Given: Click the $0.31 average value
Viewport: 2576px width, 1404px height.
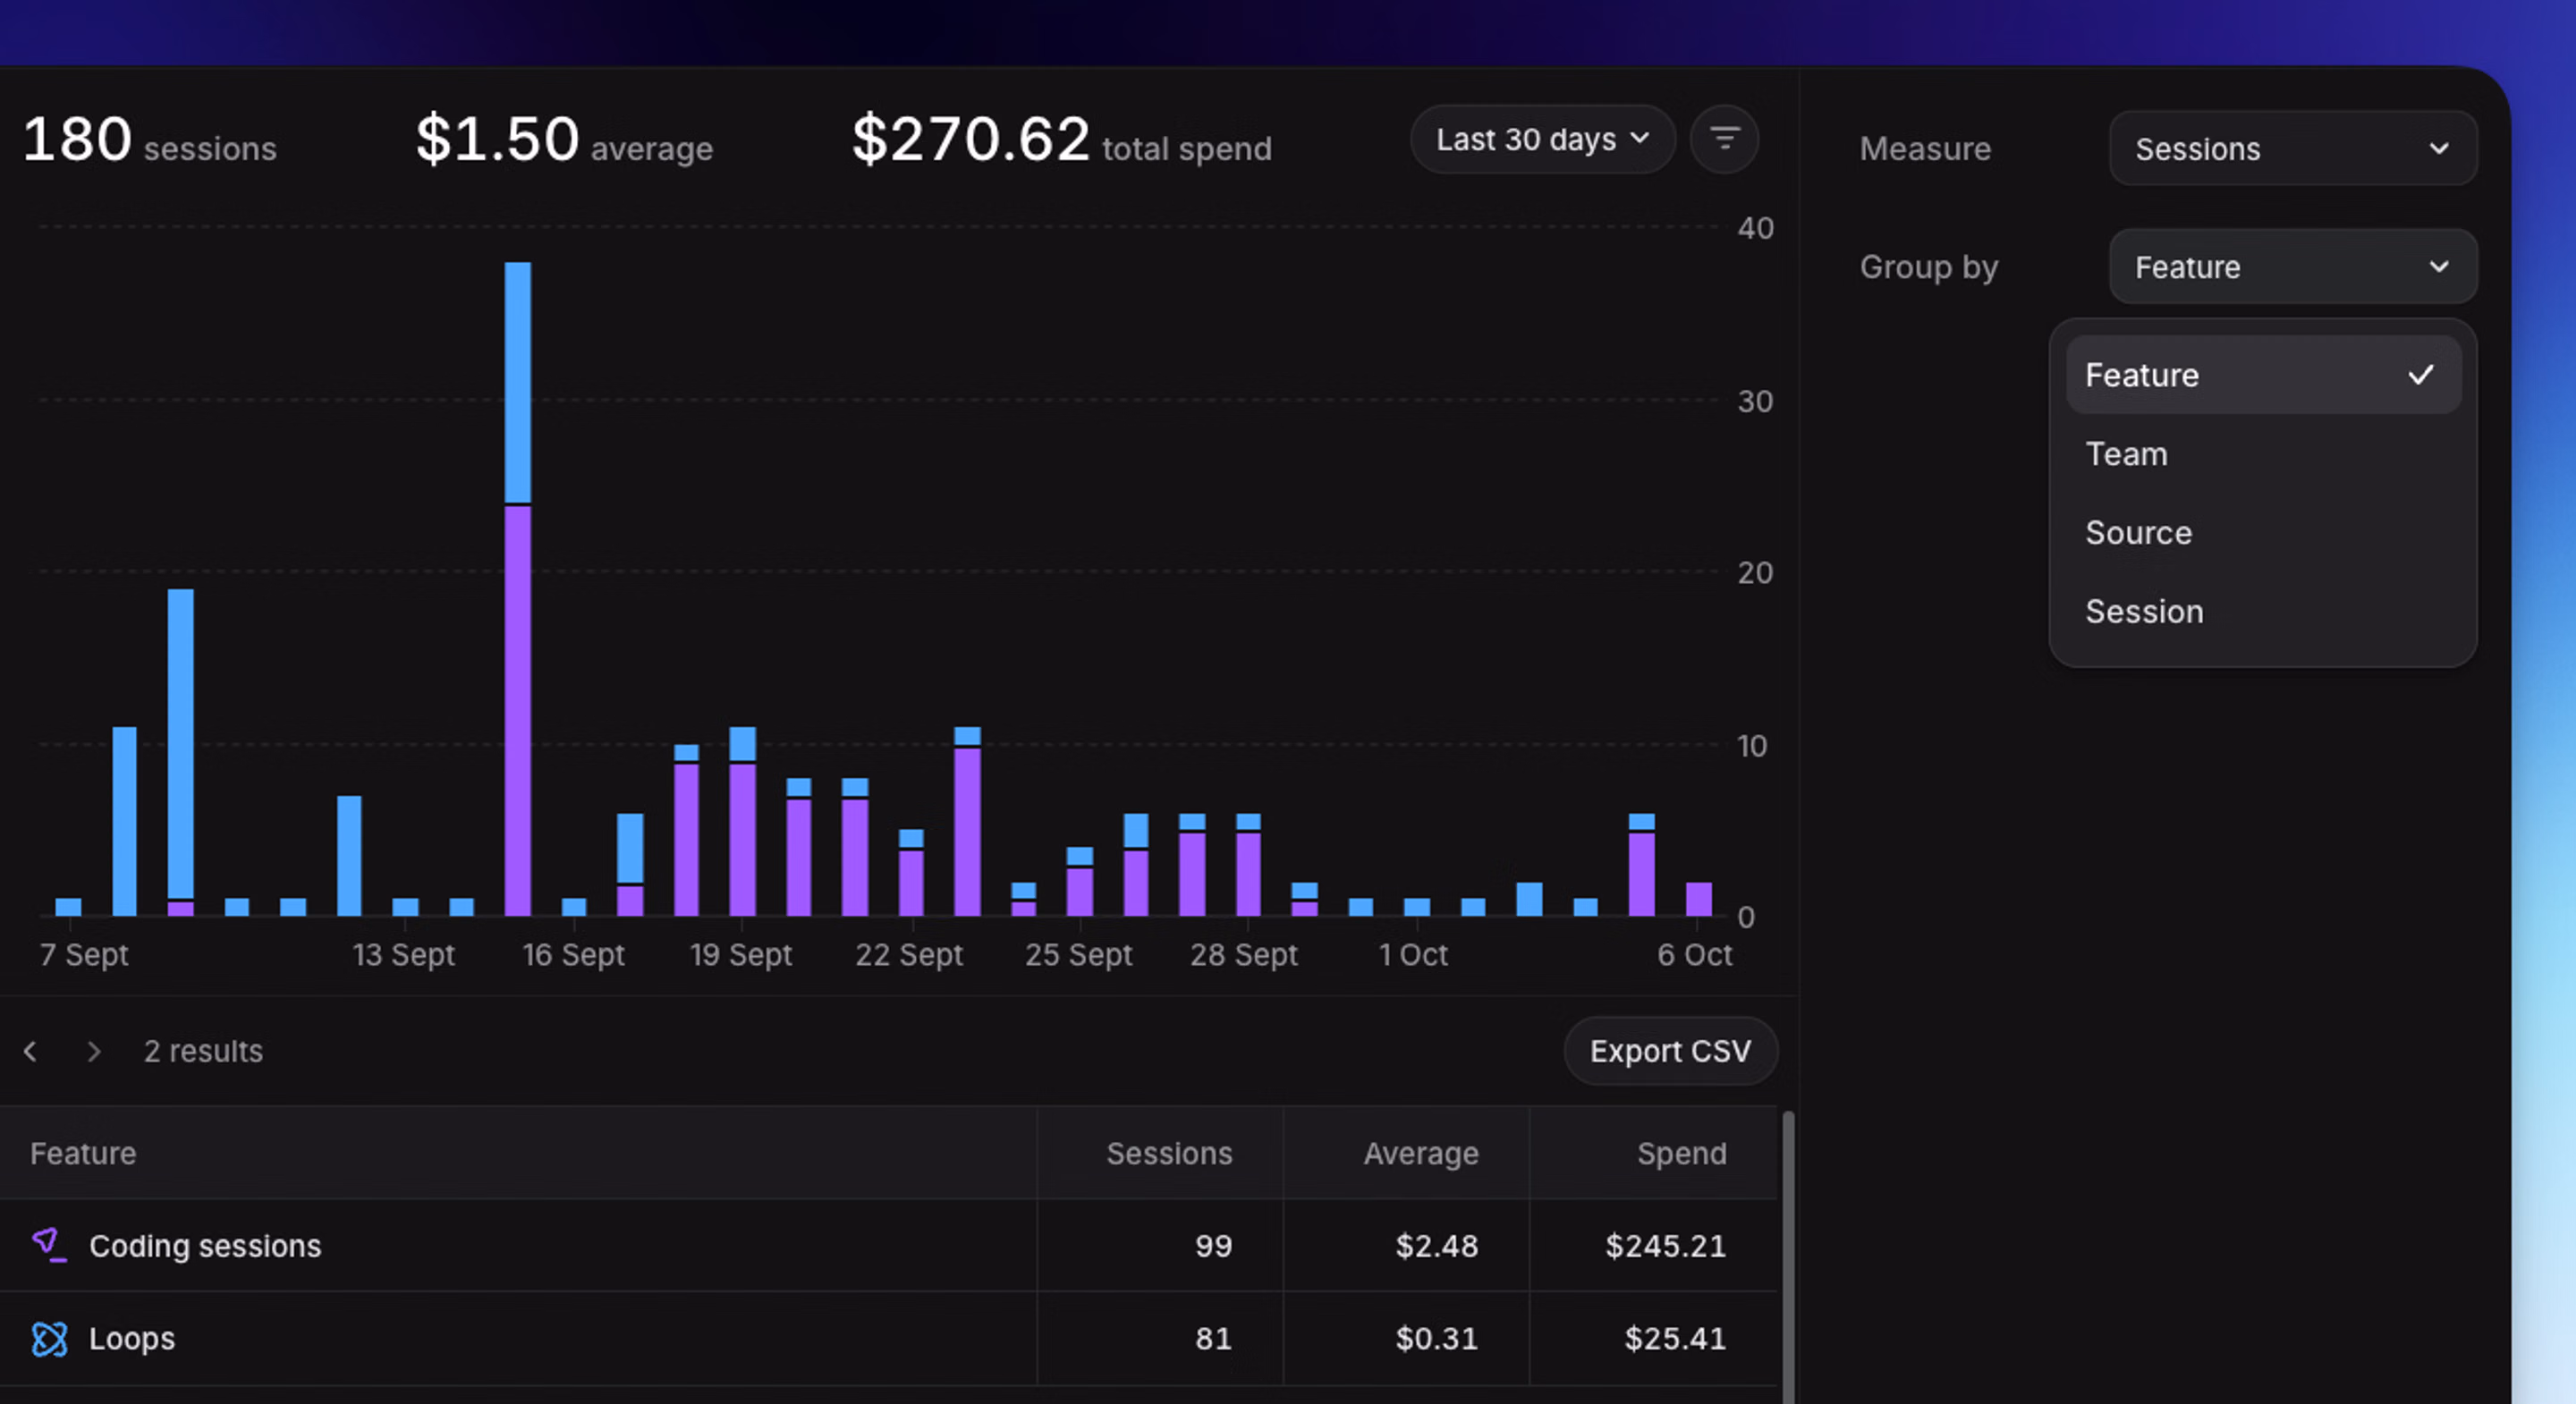Looking at the screenshot, I should pyautogui.click(x=1436, y=1339).
